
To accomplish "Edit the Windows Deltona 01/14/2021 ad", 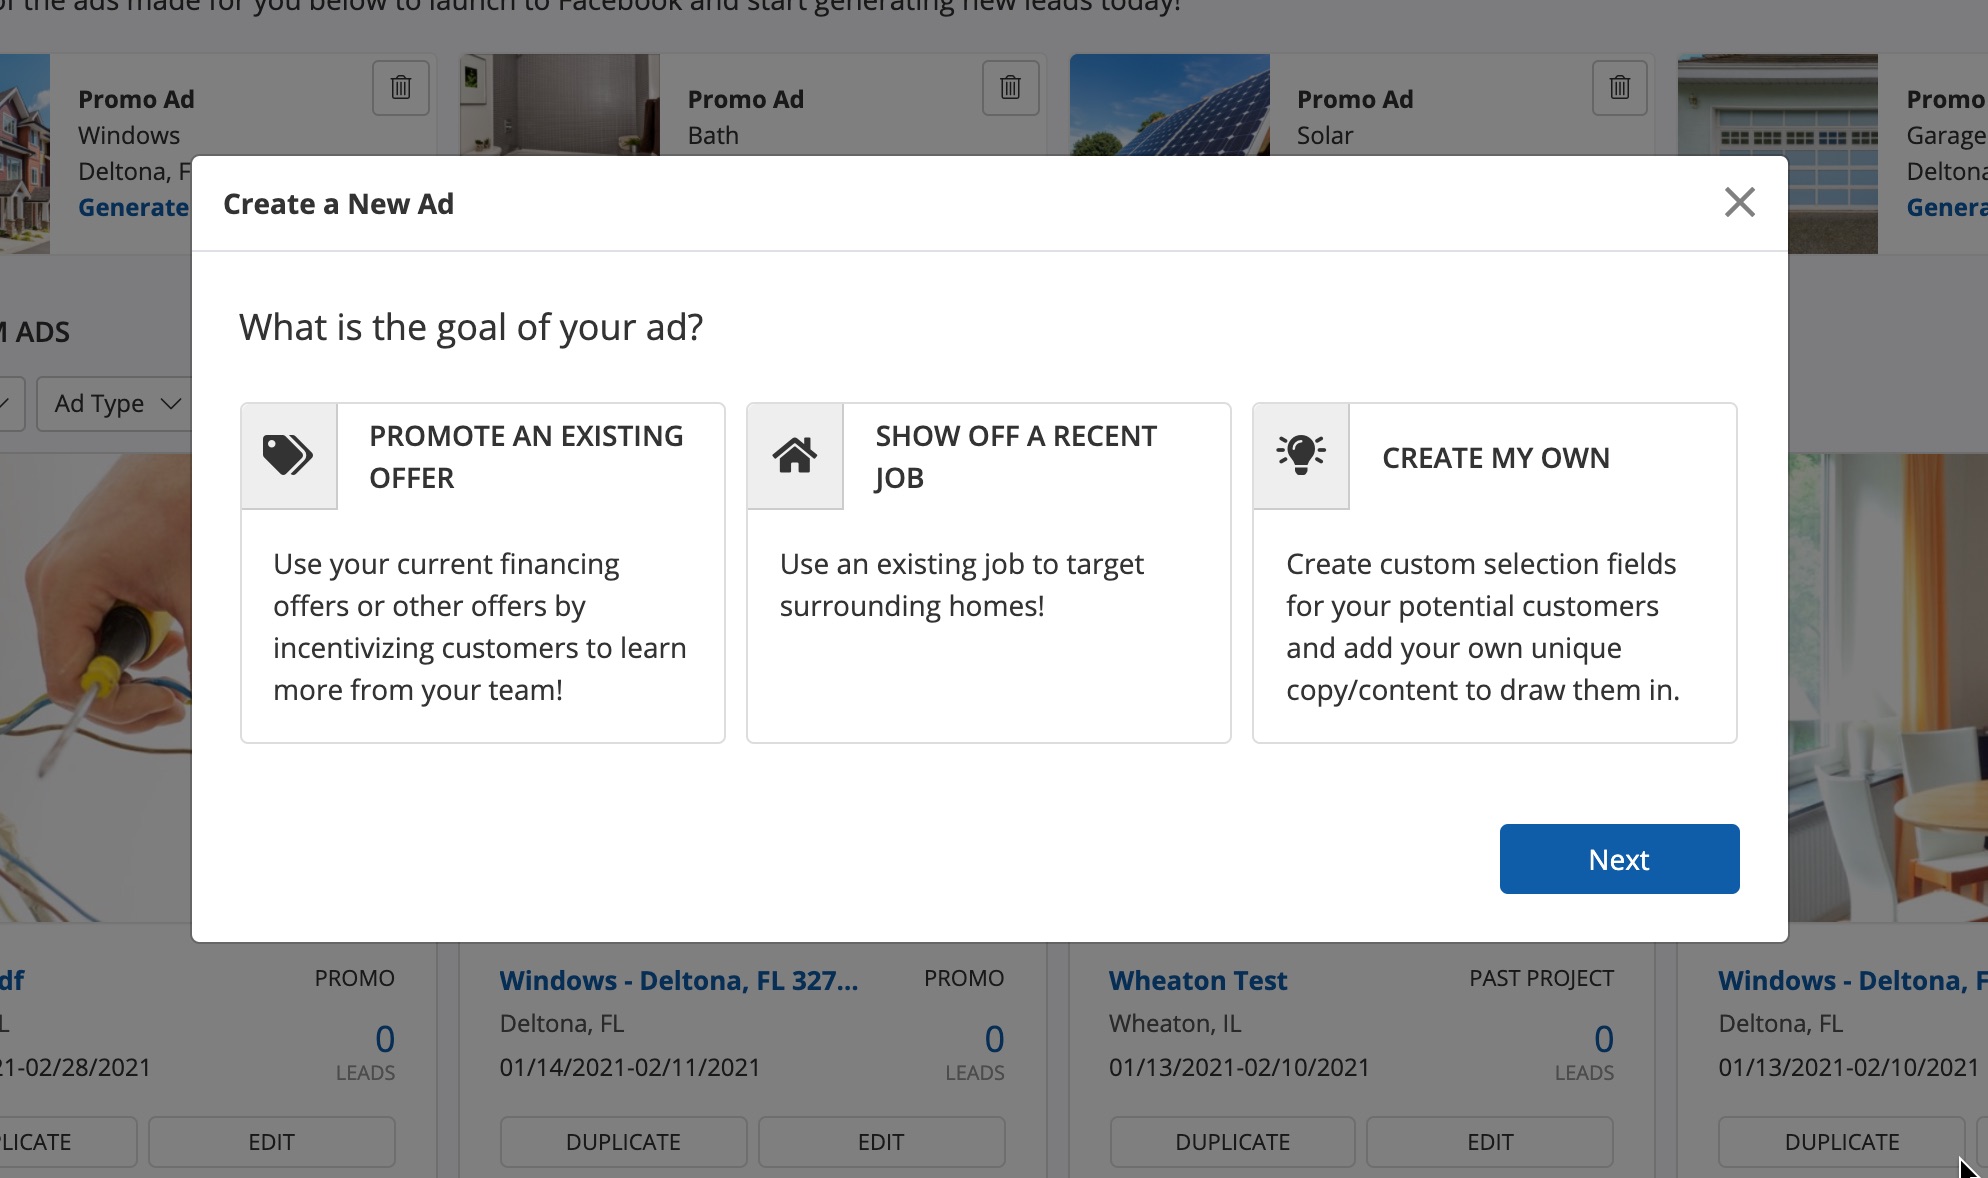I will click(x=880, y=1142).
